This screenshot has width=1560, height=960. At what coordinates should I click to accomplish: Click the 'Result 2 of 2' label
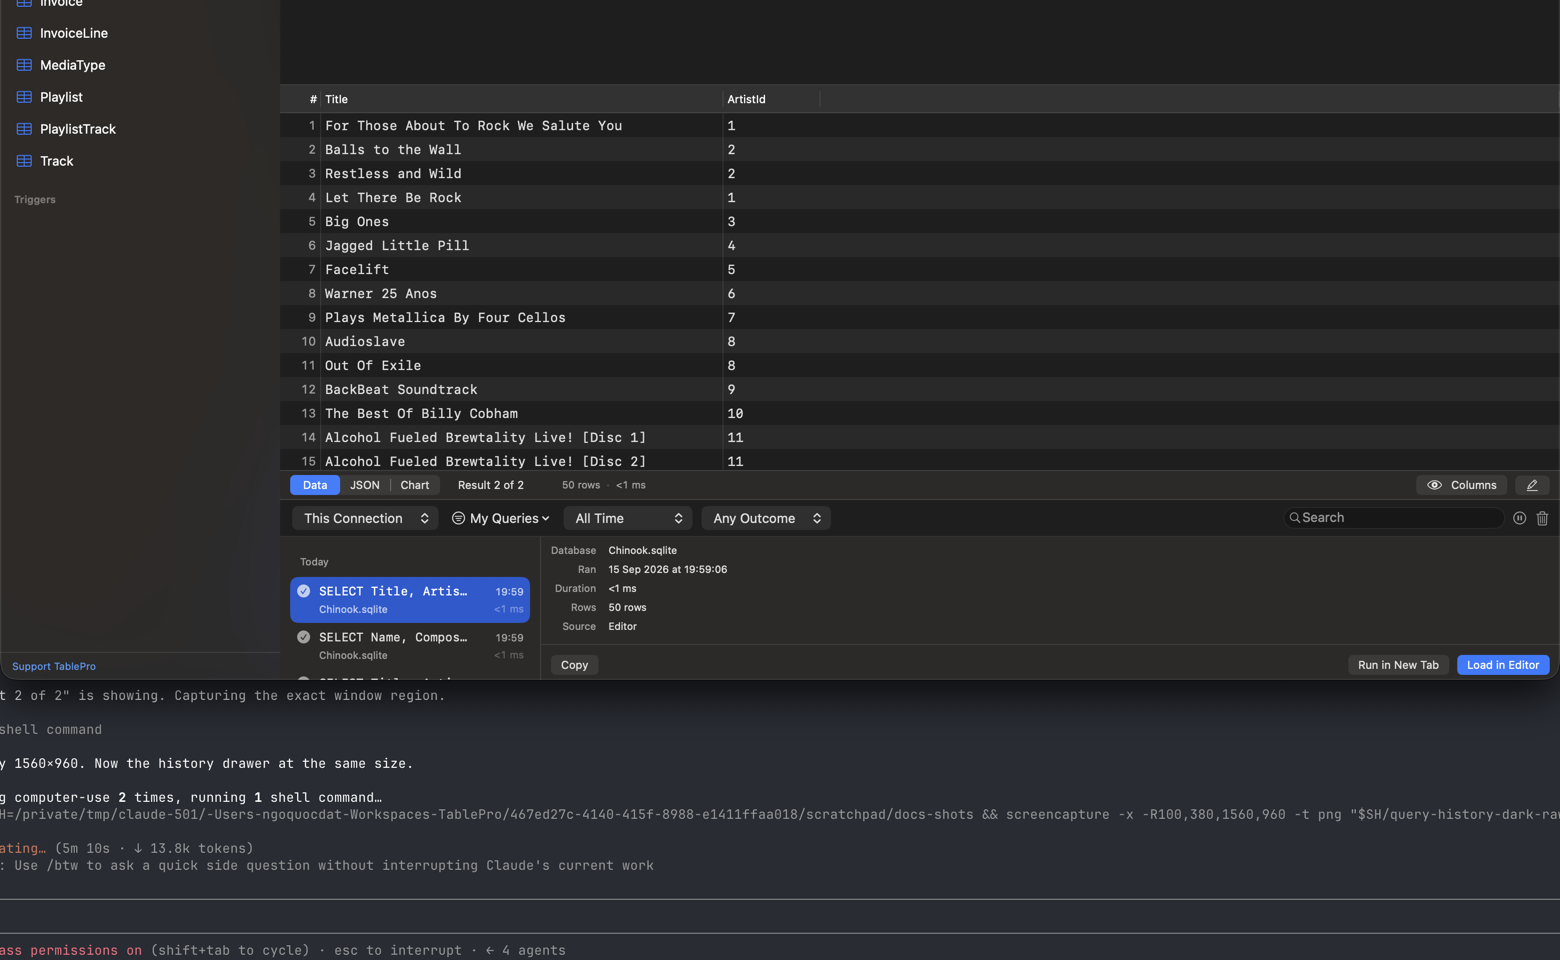[491, 485]
